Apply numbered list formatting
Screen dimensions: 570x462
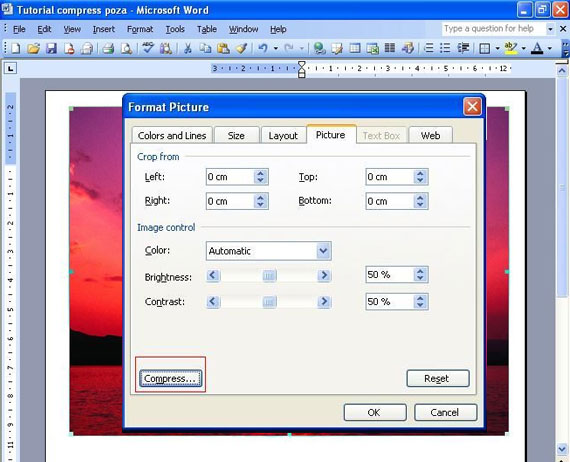coord(429,48)
